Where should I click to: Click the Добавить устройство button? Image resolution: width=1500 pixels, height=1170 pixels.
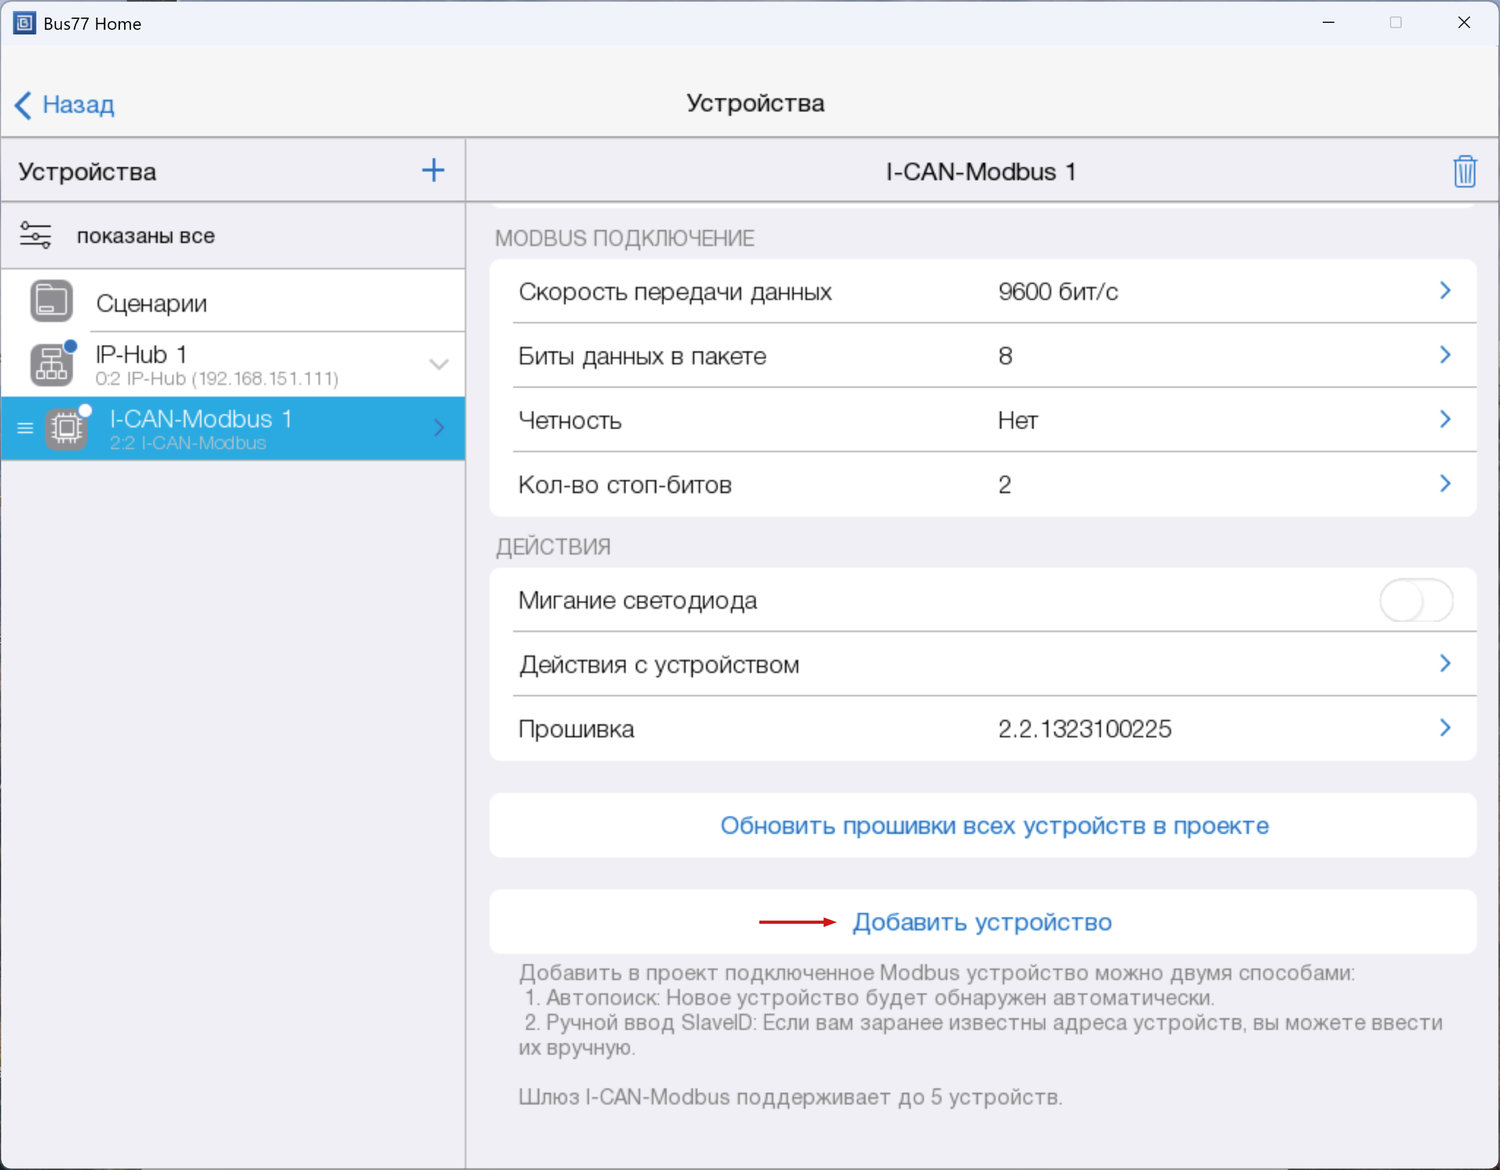(981, 922)
